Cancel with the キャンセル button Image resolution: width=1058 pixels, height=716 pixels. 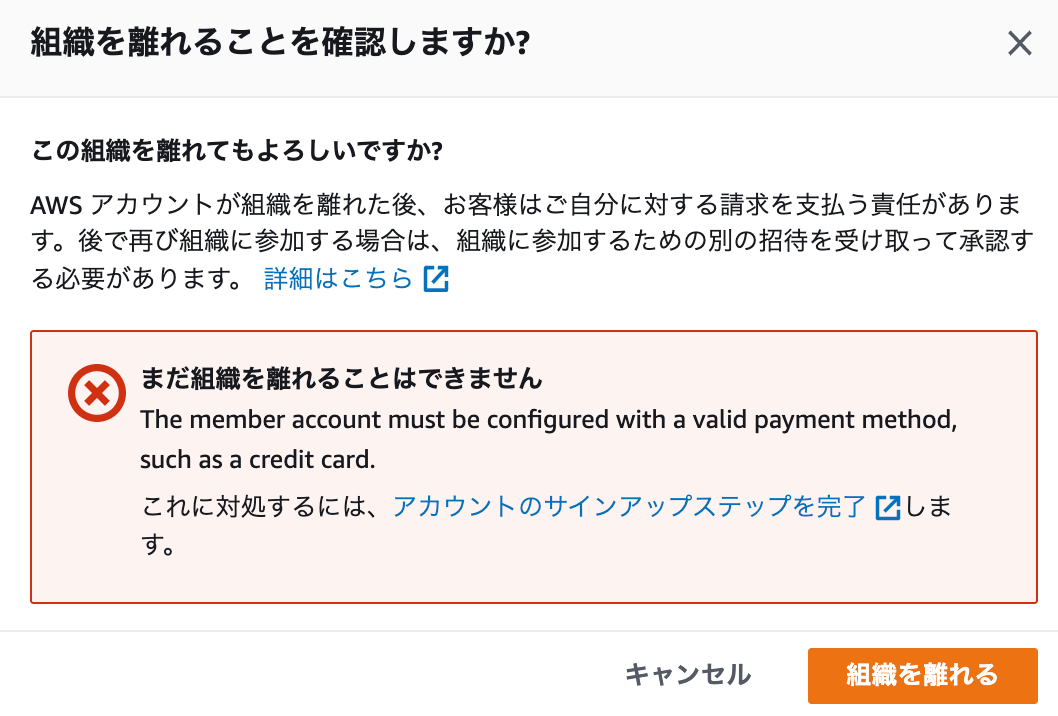point(687,675)
